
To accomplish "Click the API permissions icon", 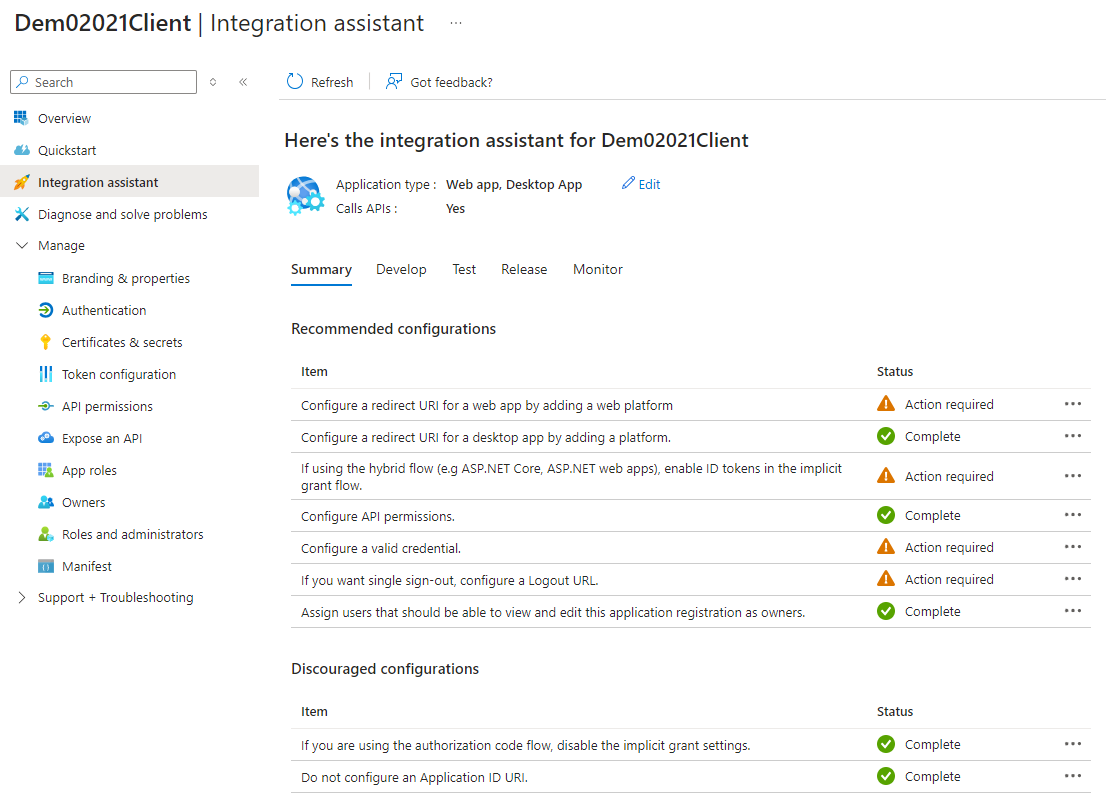I will click(46, 406).
